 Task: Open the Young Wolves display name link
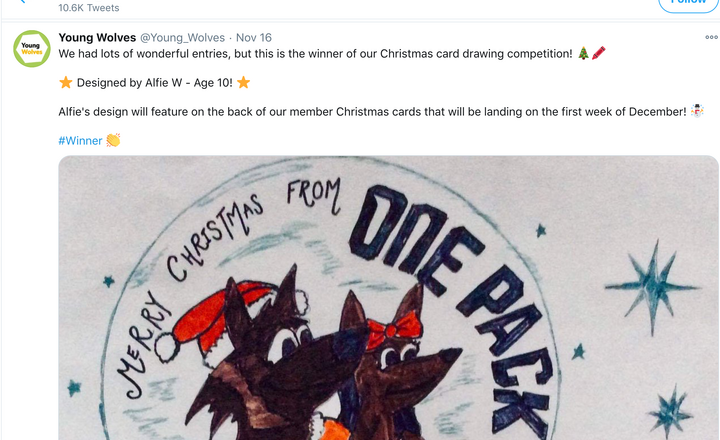pos(97,38)
